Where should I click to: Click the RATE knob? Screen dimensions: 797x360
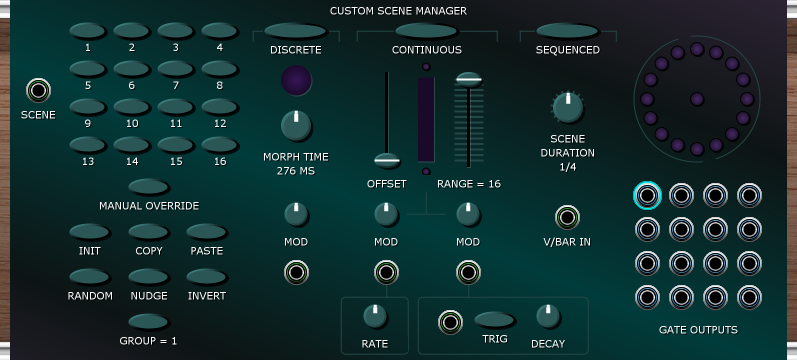[x=375, y=316]
